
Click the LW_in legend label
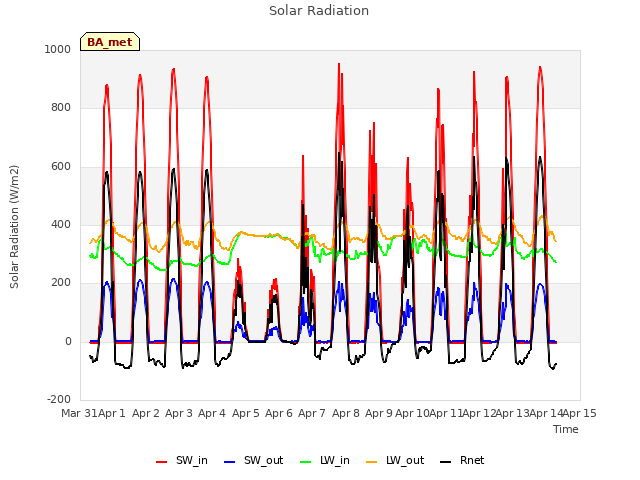335,460
